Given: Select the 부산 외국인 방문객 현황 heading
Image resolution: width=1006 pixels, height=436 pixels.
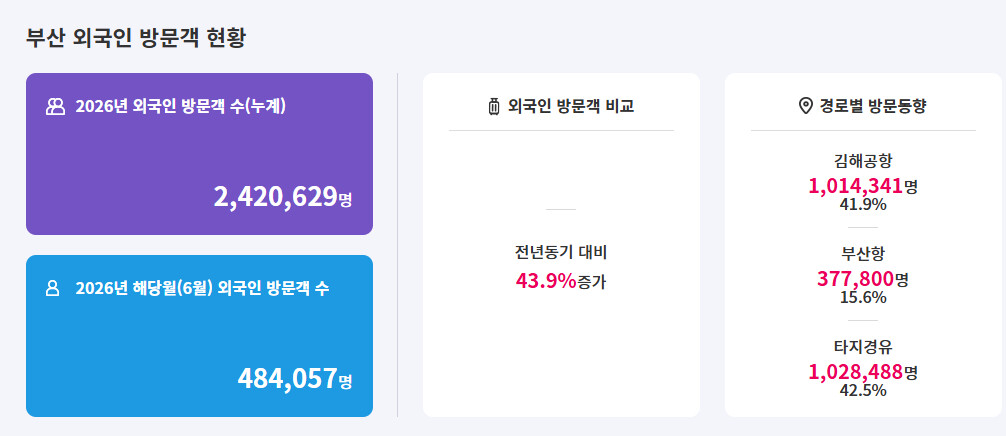Looking at the screenshot, I should click(x=136, y=37).
